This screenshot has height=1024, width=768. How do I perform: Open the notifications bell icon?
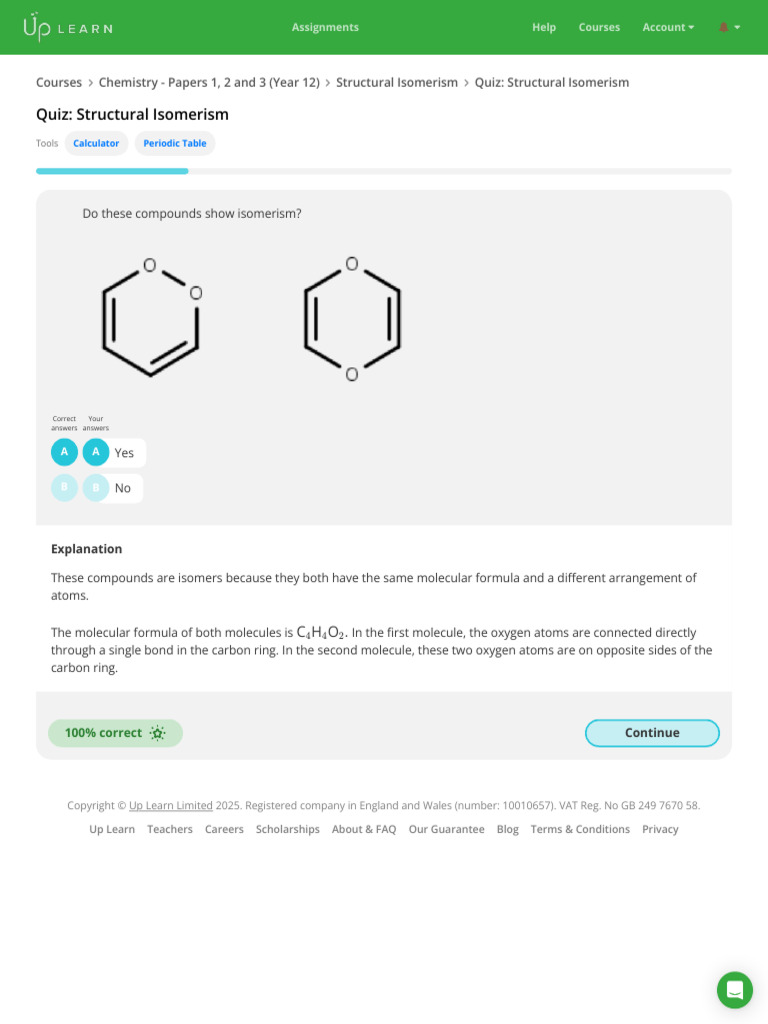[x=724, y=27]
